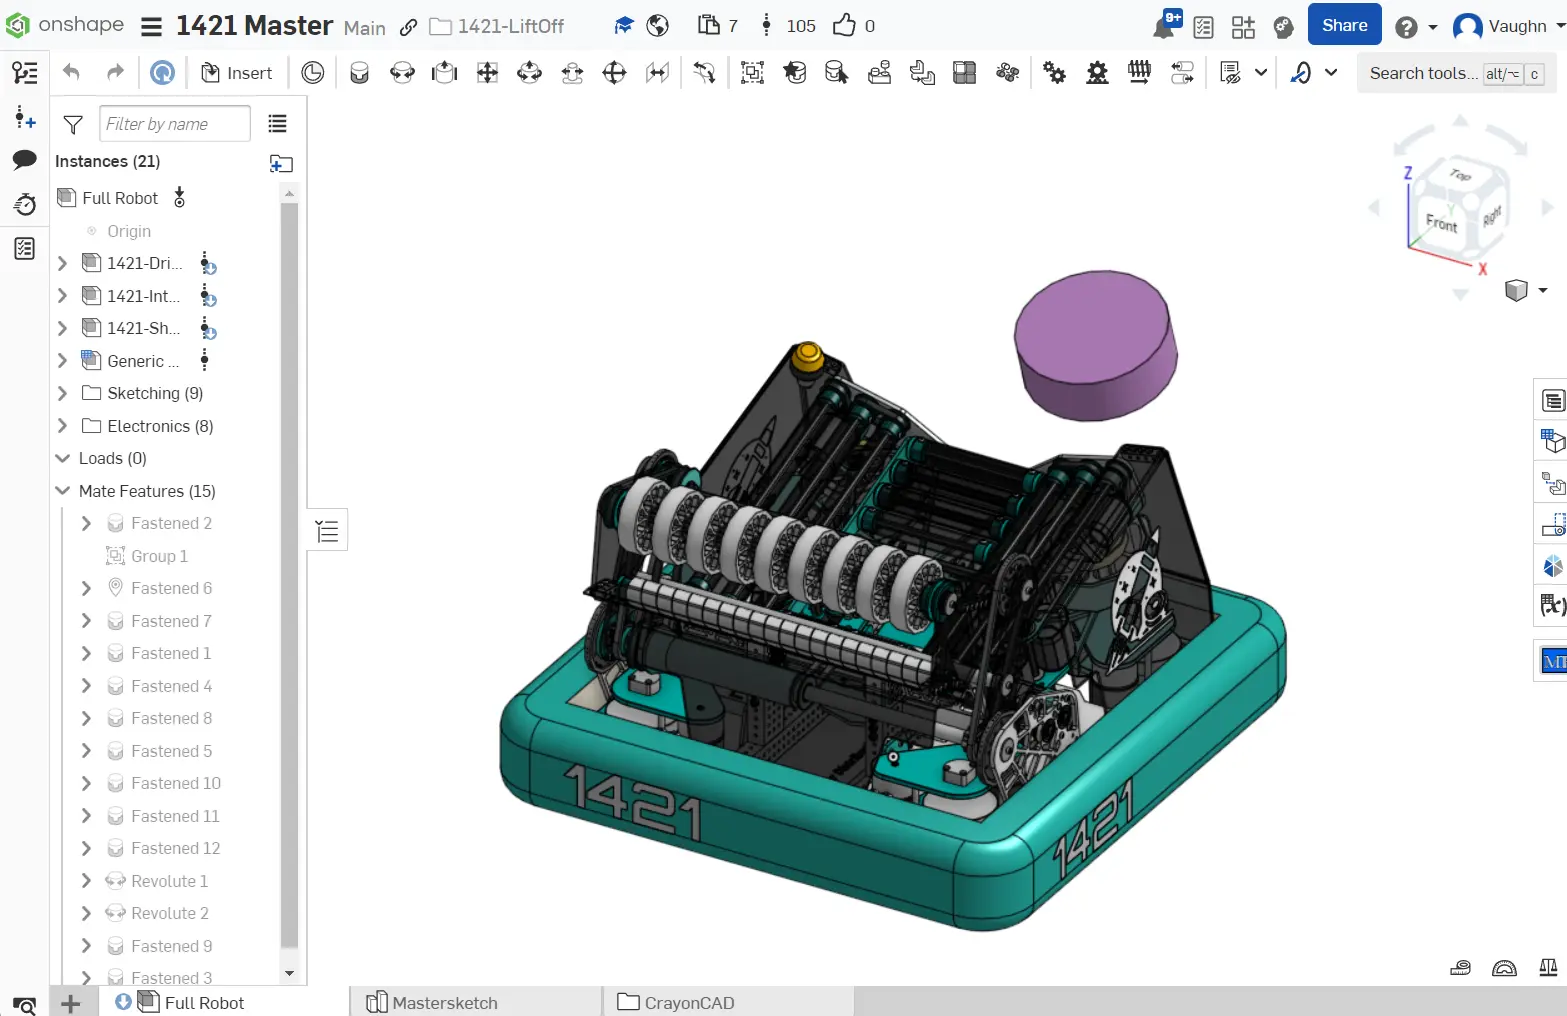Click the Share button

coord(1344,26)
